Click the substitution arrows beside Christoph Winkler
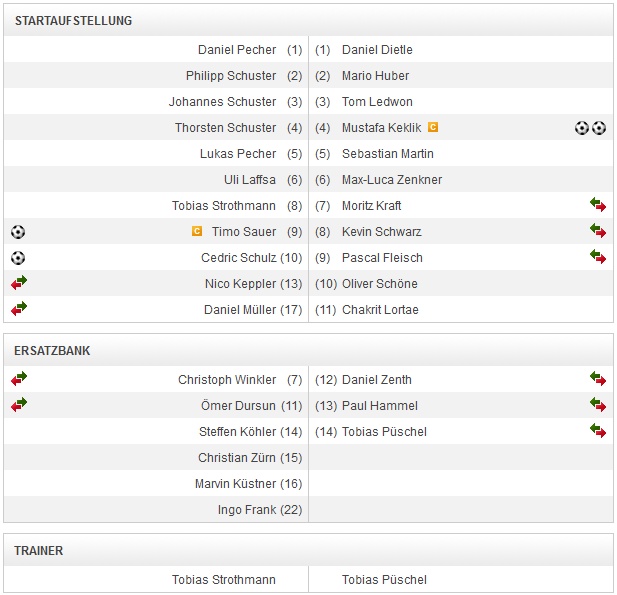The width and height of the screenshot is (617, 595). click(19, 380)
